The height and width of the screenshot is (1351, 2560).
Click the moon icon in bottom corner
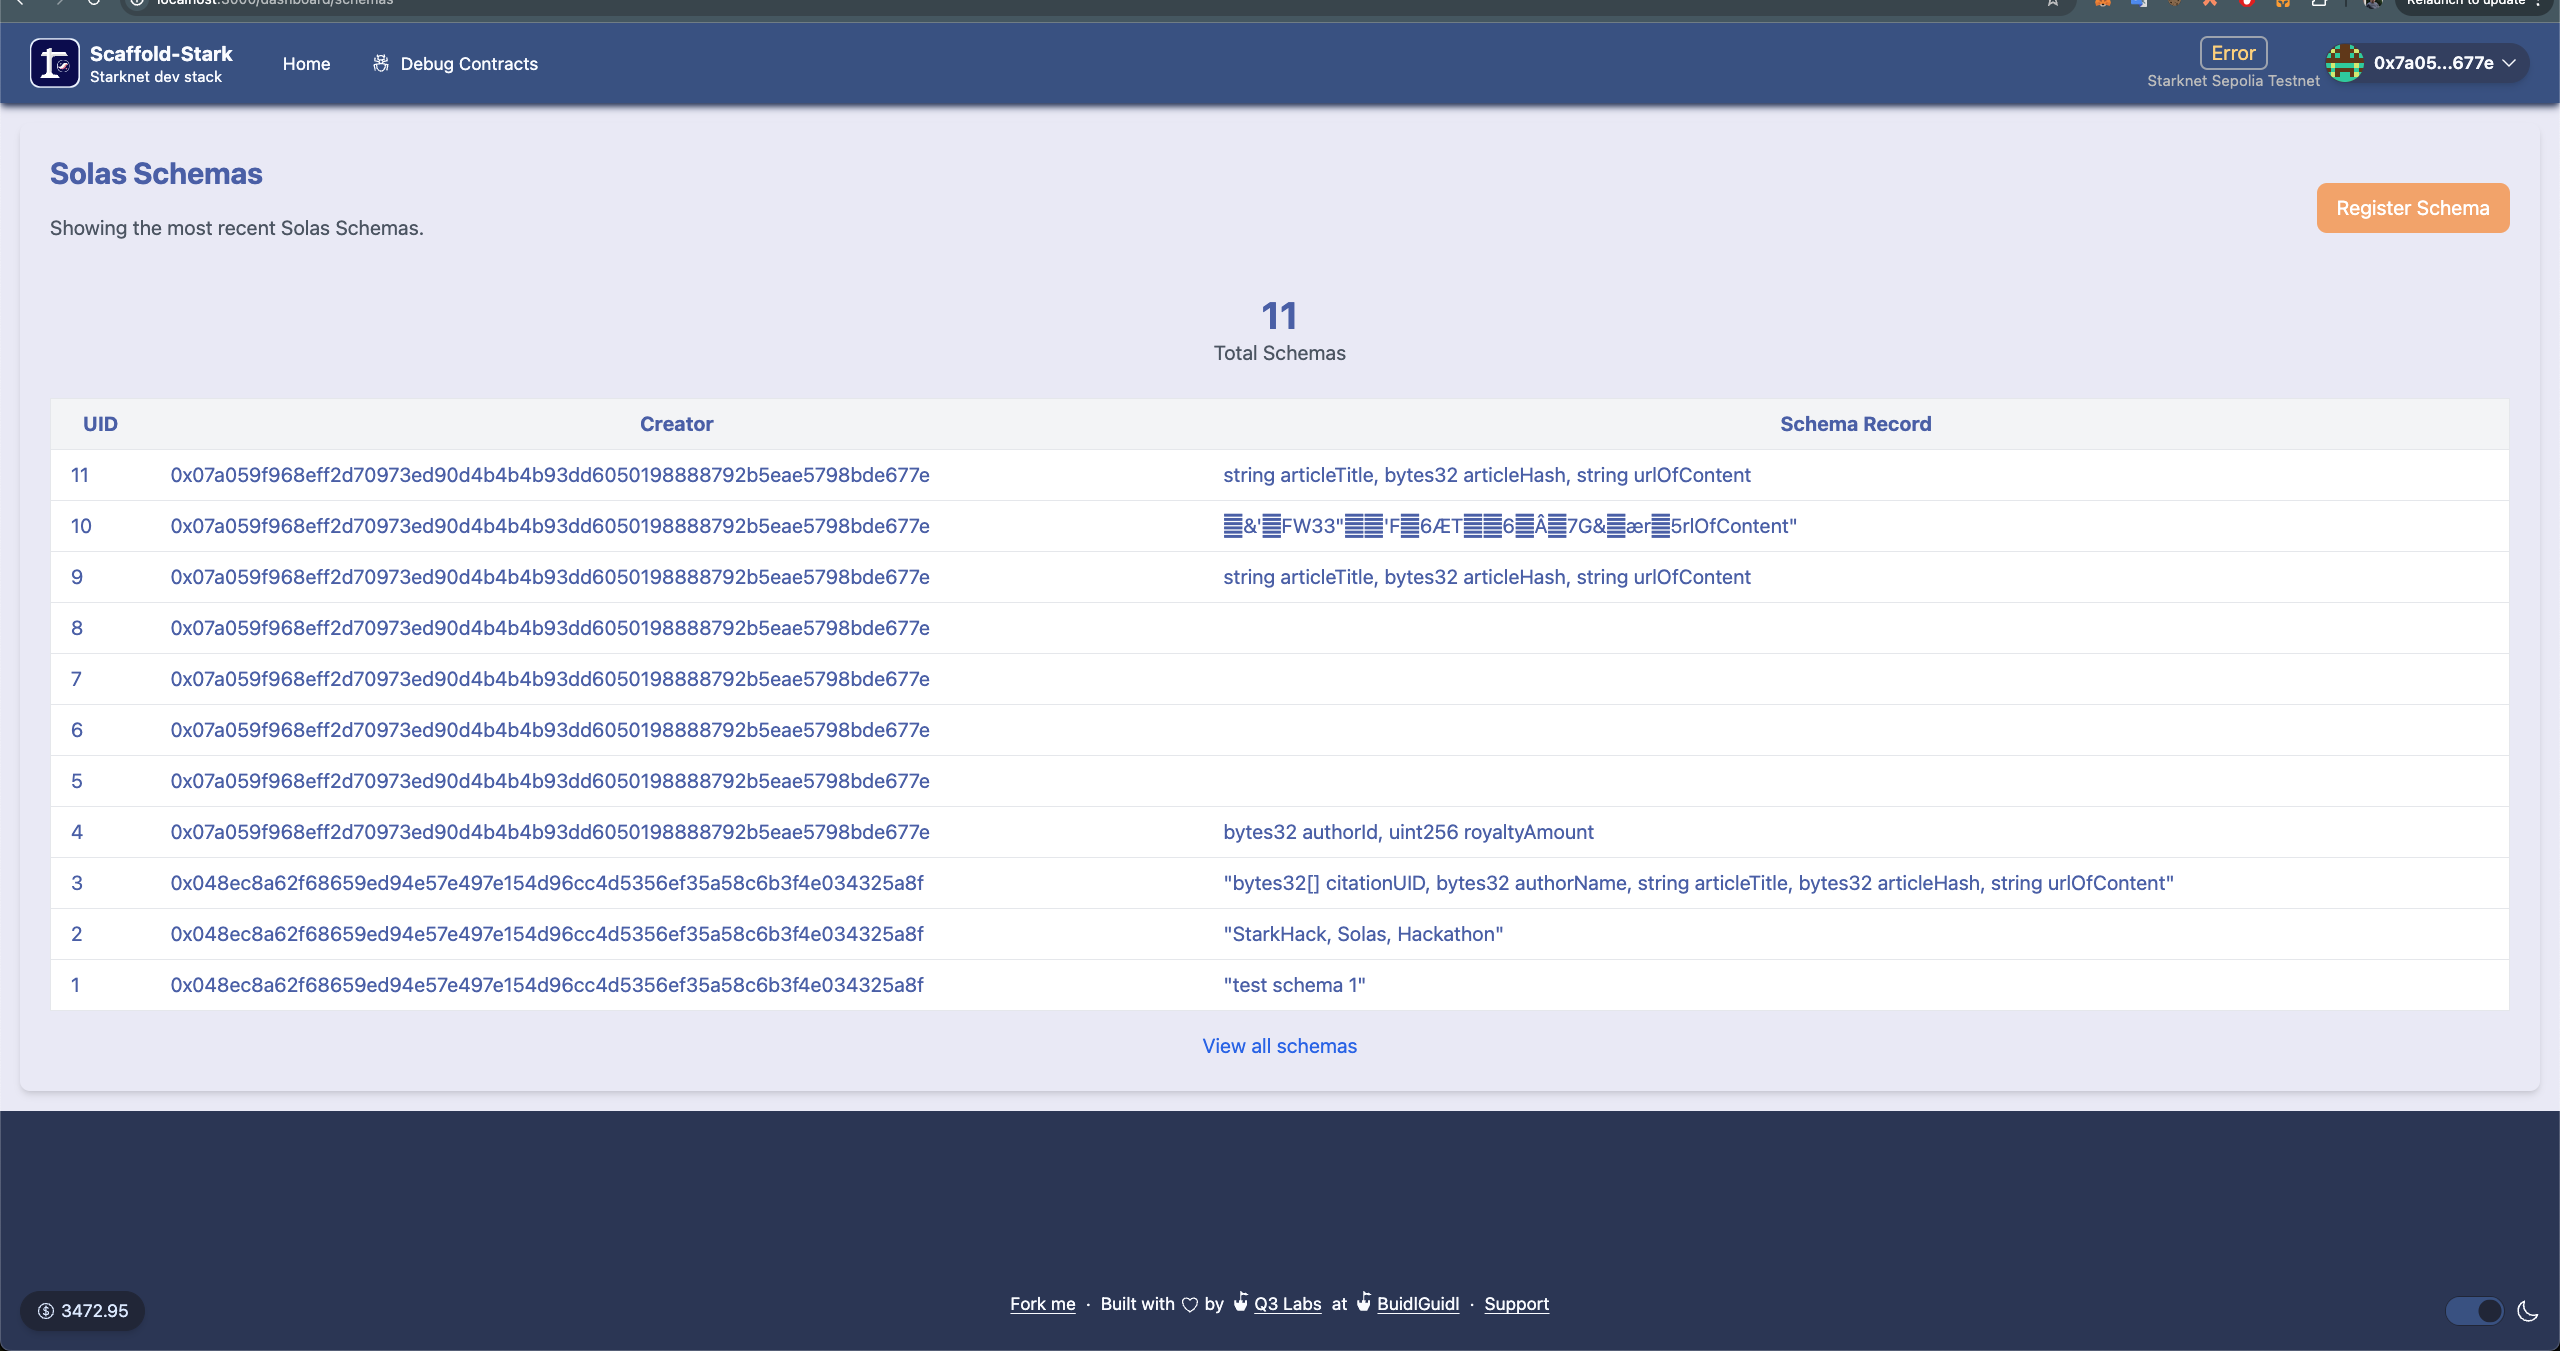pyautogui.click(x=2527, y=1311)
